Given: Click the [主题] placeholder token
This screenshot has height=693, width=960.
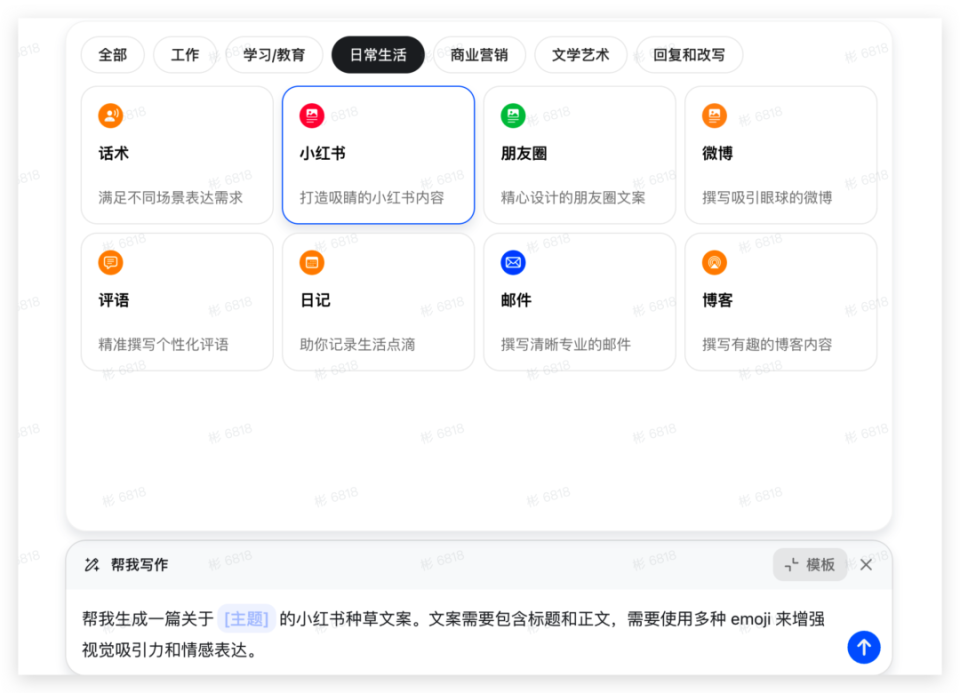Looking at the screenshot, I should click(x=246, y=620).
